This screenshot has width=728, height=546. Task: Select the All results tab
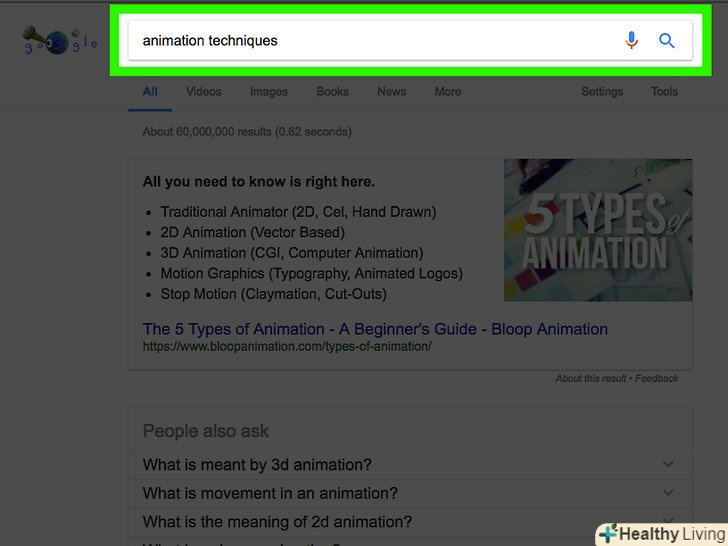[150, 92]
